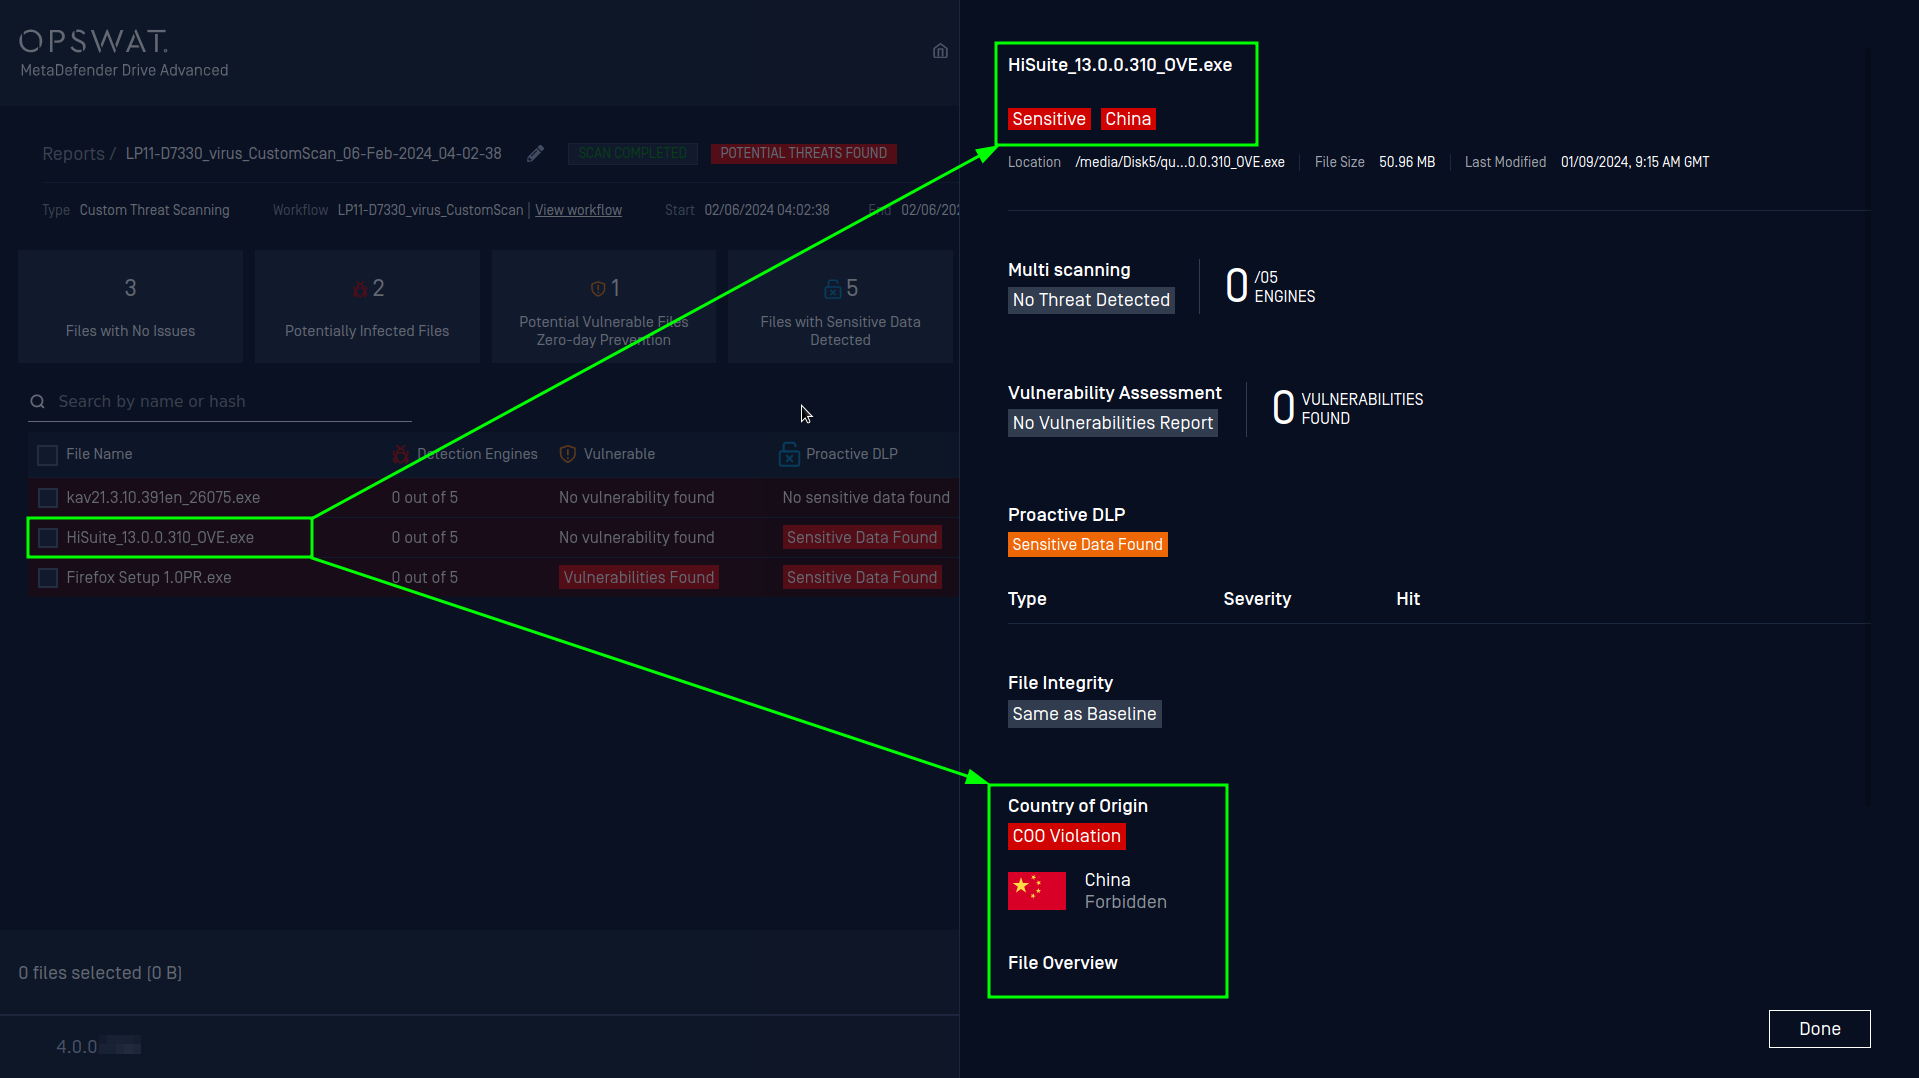Click '0 out of 5' in the kav21 row
The height and width of the screenshot is (1078, 1919).
pos(425,497)
